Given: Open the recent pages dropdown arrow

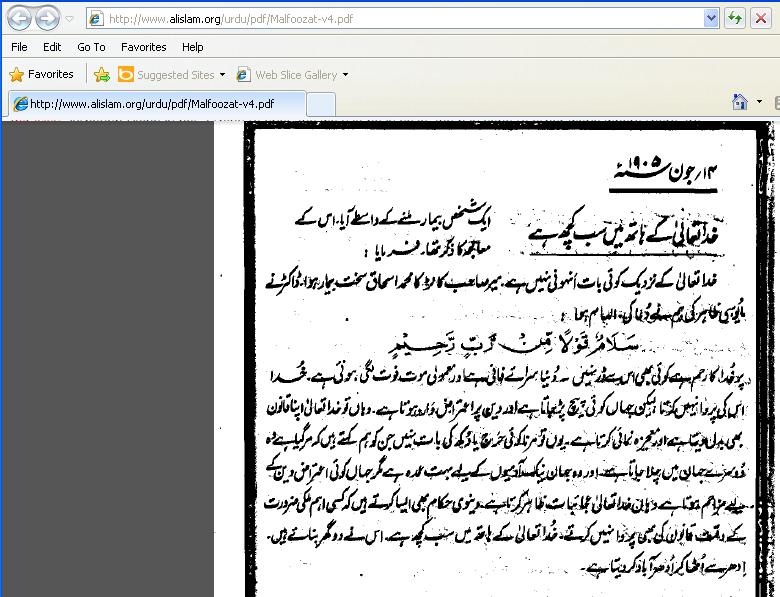Looking at the screenshot, I should tap(68, 19).
